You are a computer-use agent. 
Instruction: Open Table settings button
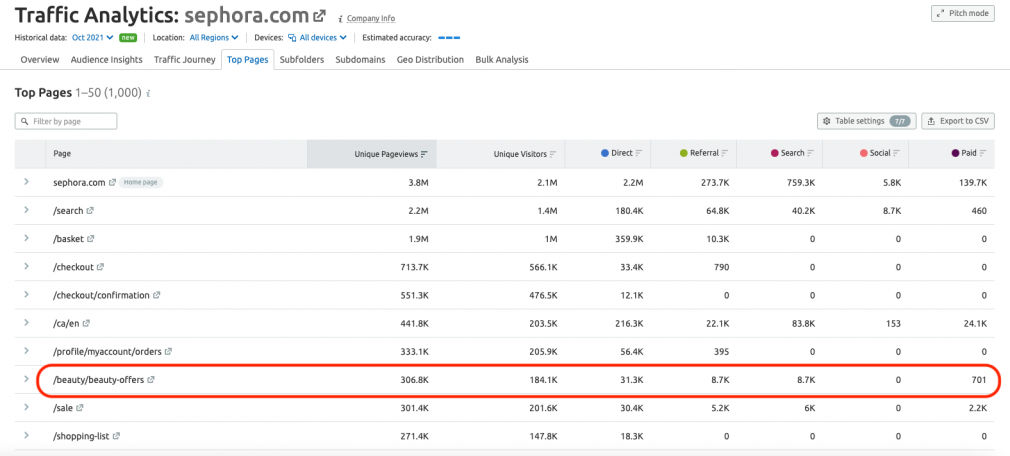click(x=866, y=121)
